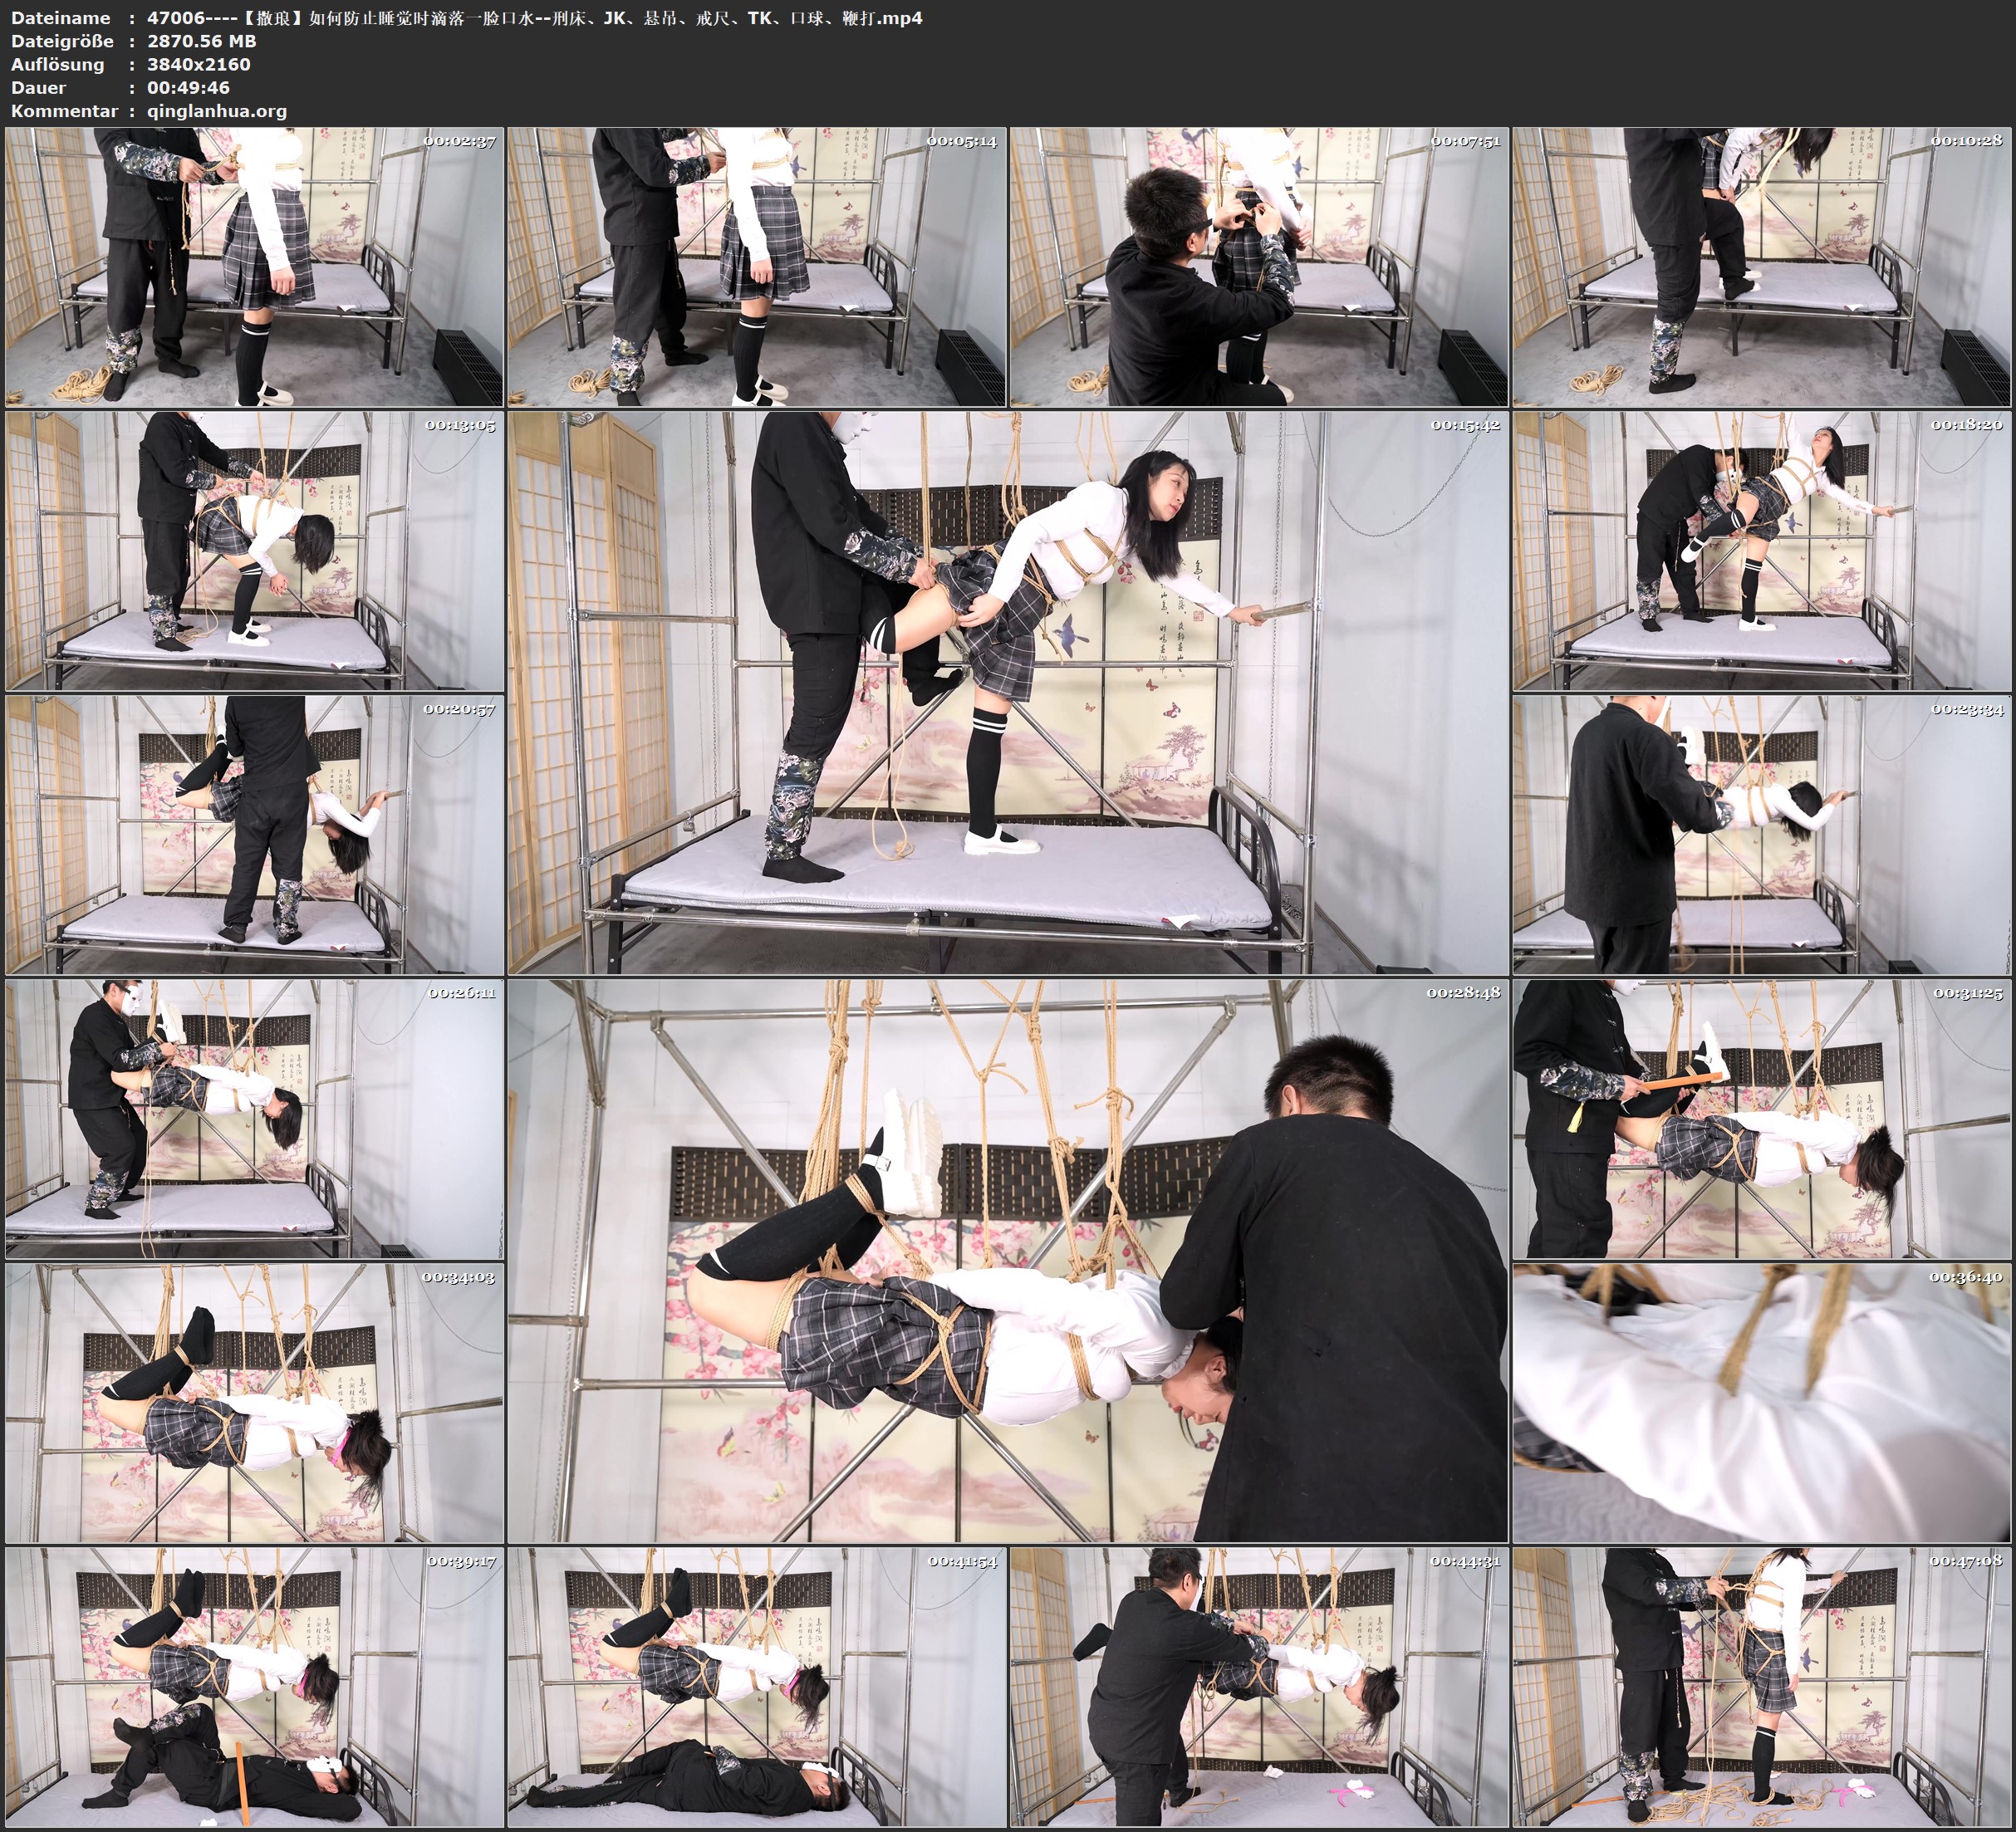Select the close-up frame at 00:36:40
Image resolution: width=2016 pixels, height=1832 pixels.
coord(1762,1403)
